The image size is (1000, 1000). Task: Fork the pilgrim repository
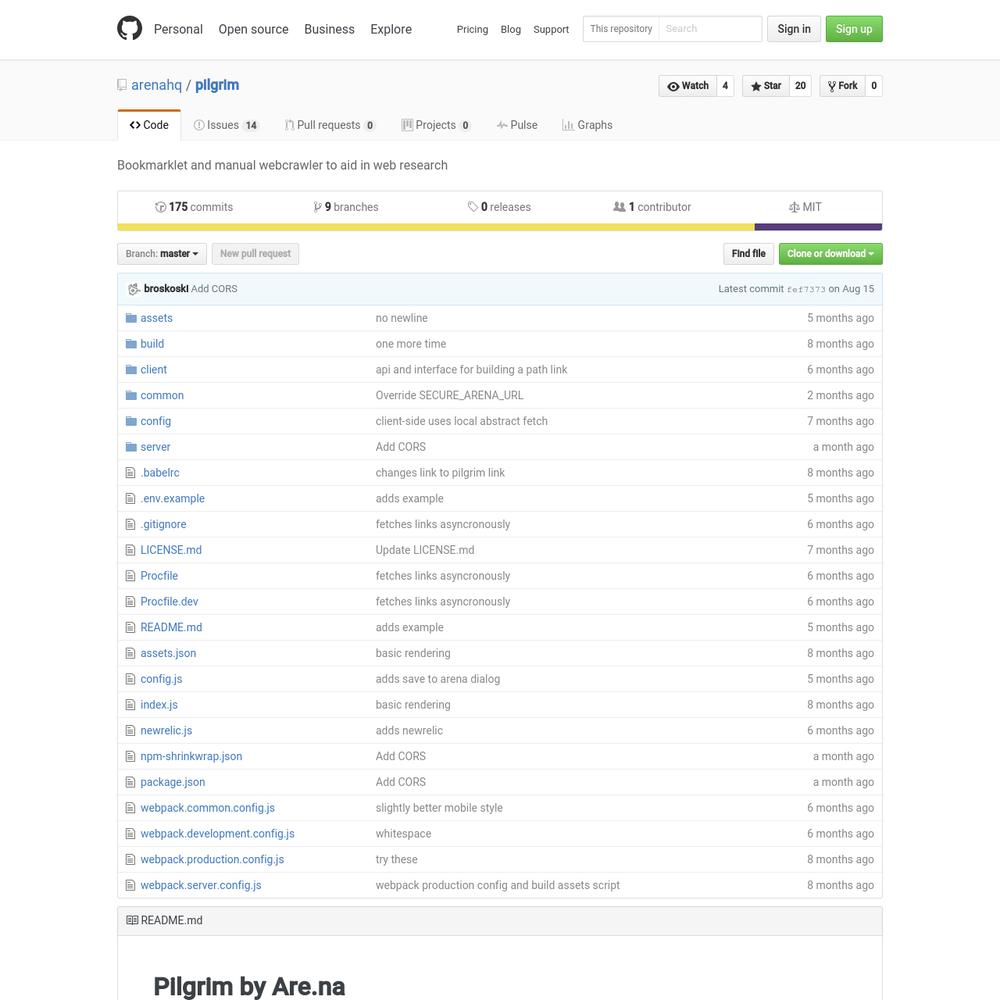click(x=842, y=85)
